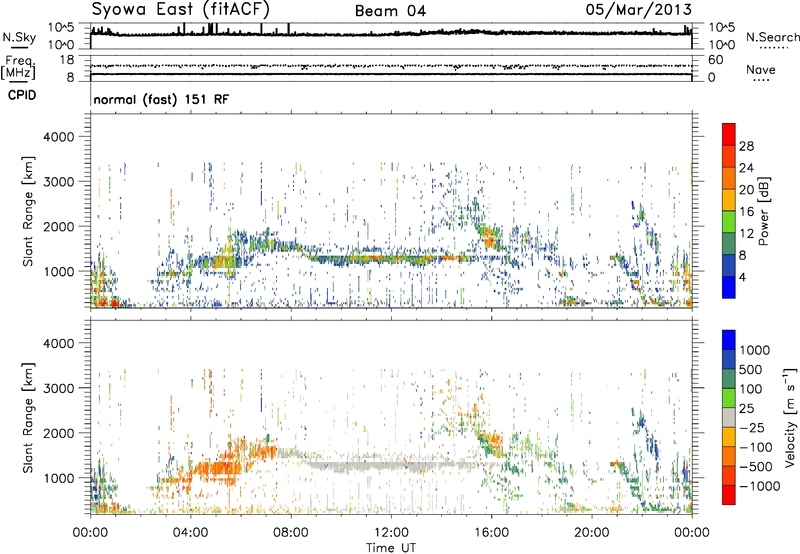The width and height of the screenshot is (800, 554).
Task: Select the plot title 'Syowa East (fitACF)'
Action: [181, 10]
